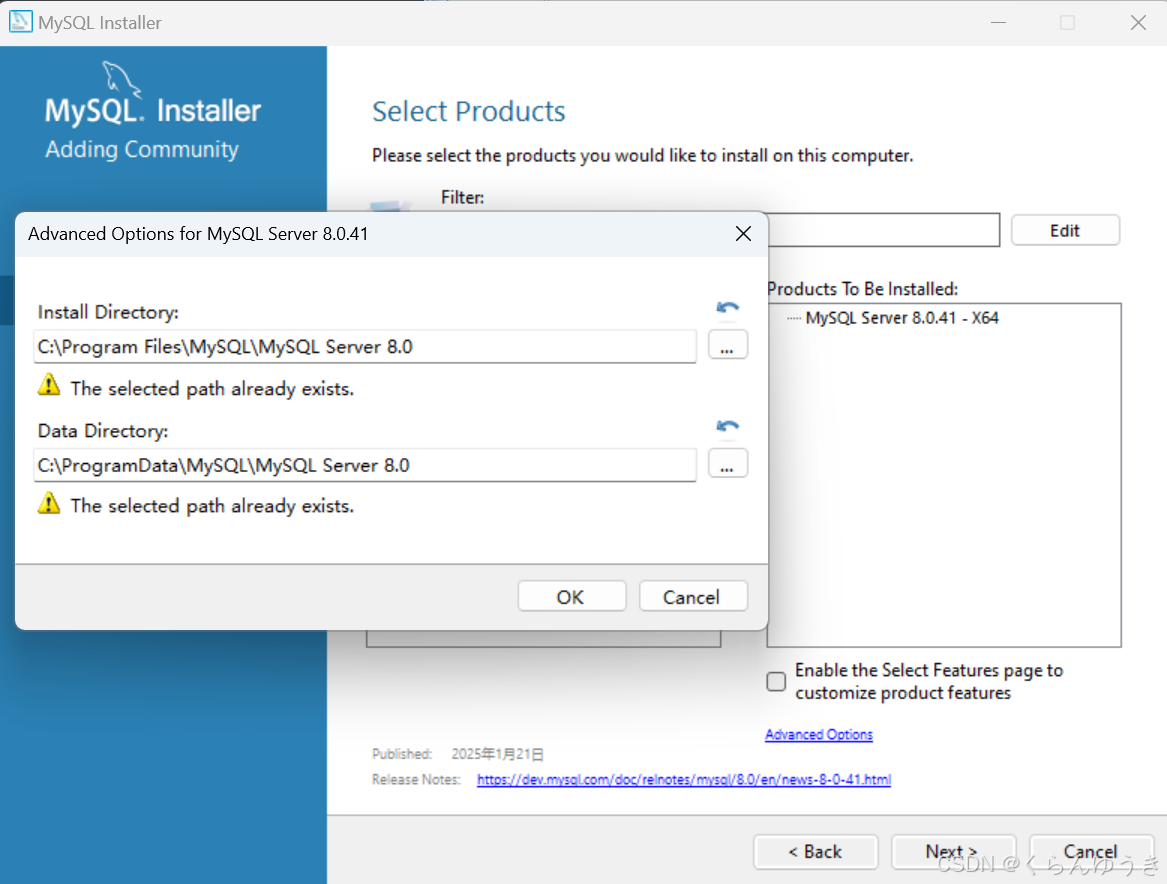Confirm the Advanced Options dialog with OK
The image size is (1167, 884).
[x=571, y=597]
